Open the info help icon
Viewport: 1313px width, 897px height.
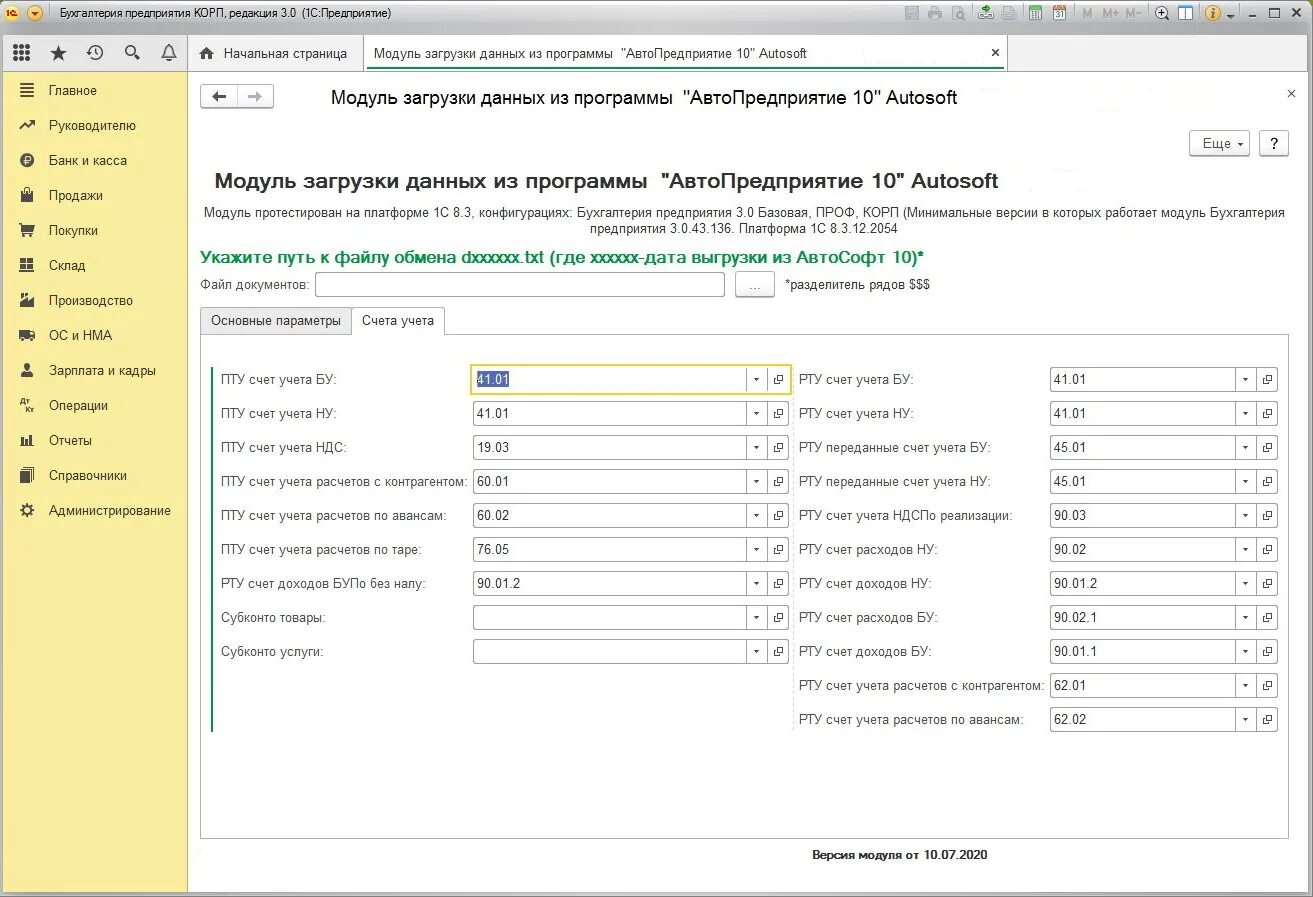pyautogui.click(x=1213, y=13)
